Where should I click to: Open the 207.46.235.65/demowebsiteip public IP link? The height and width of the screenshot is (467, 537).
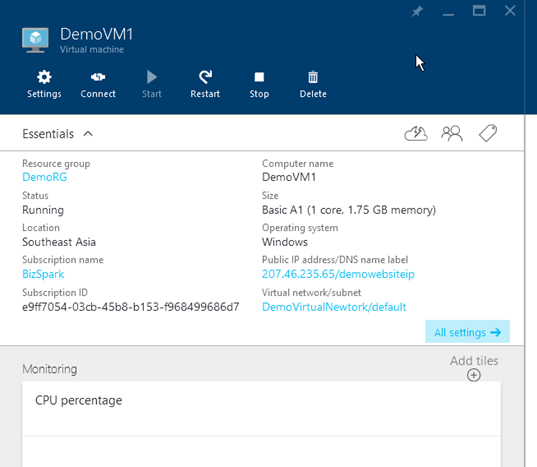click(x=338, y=274)
